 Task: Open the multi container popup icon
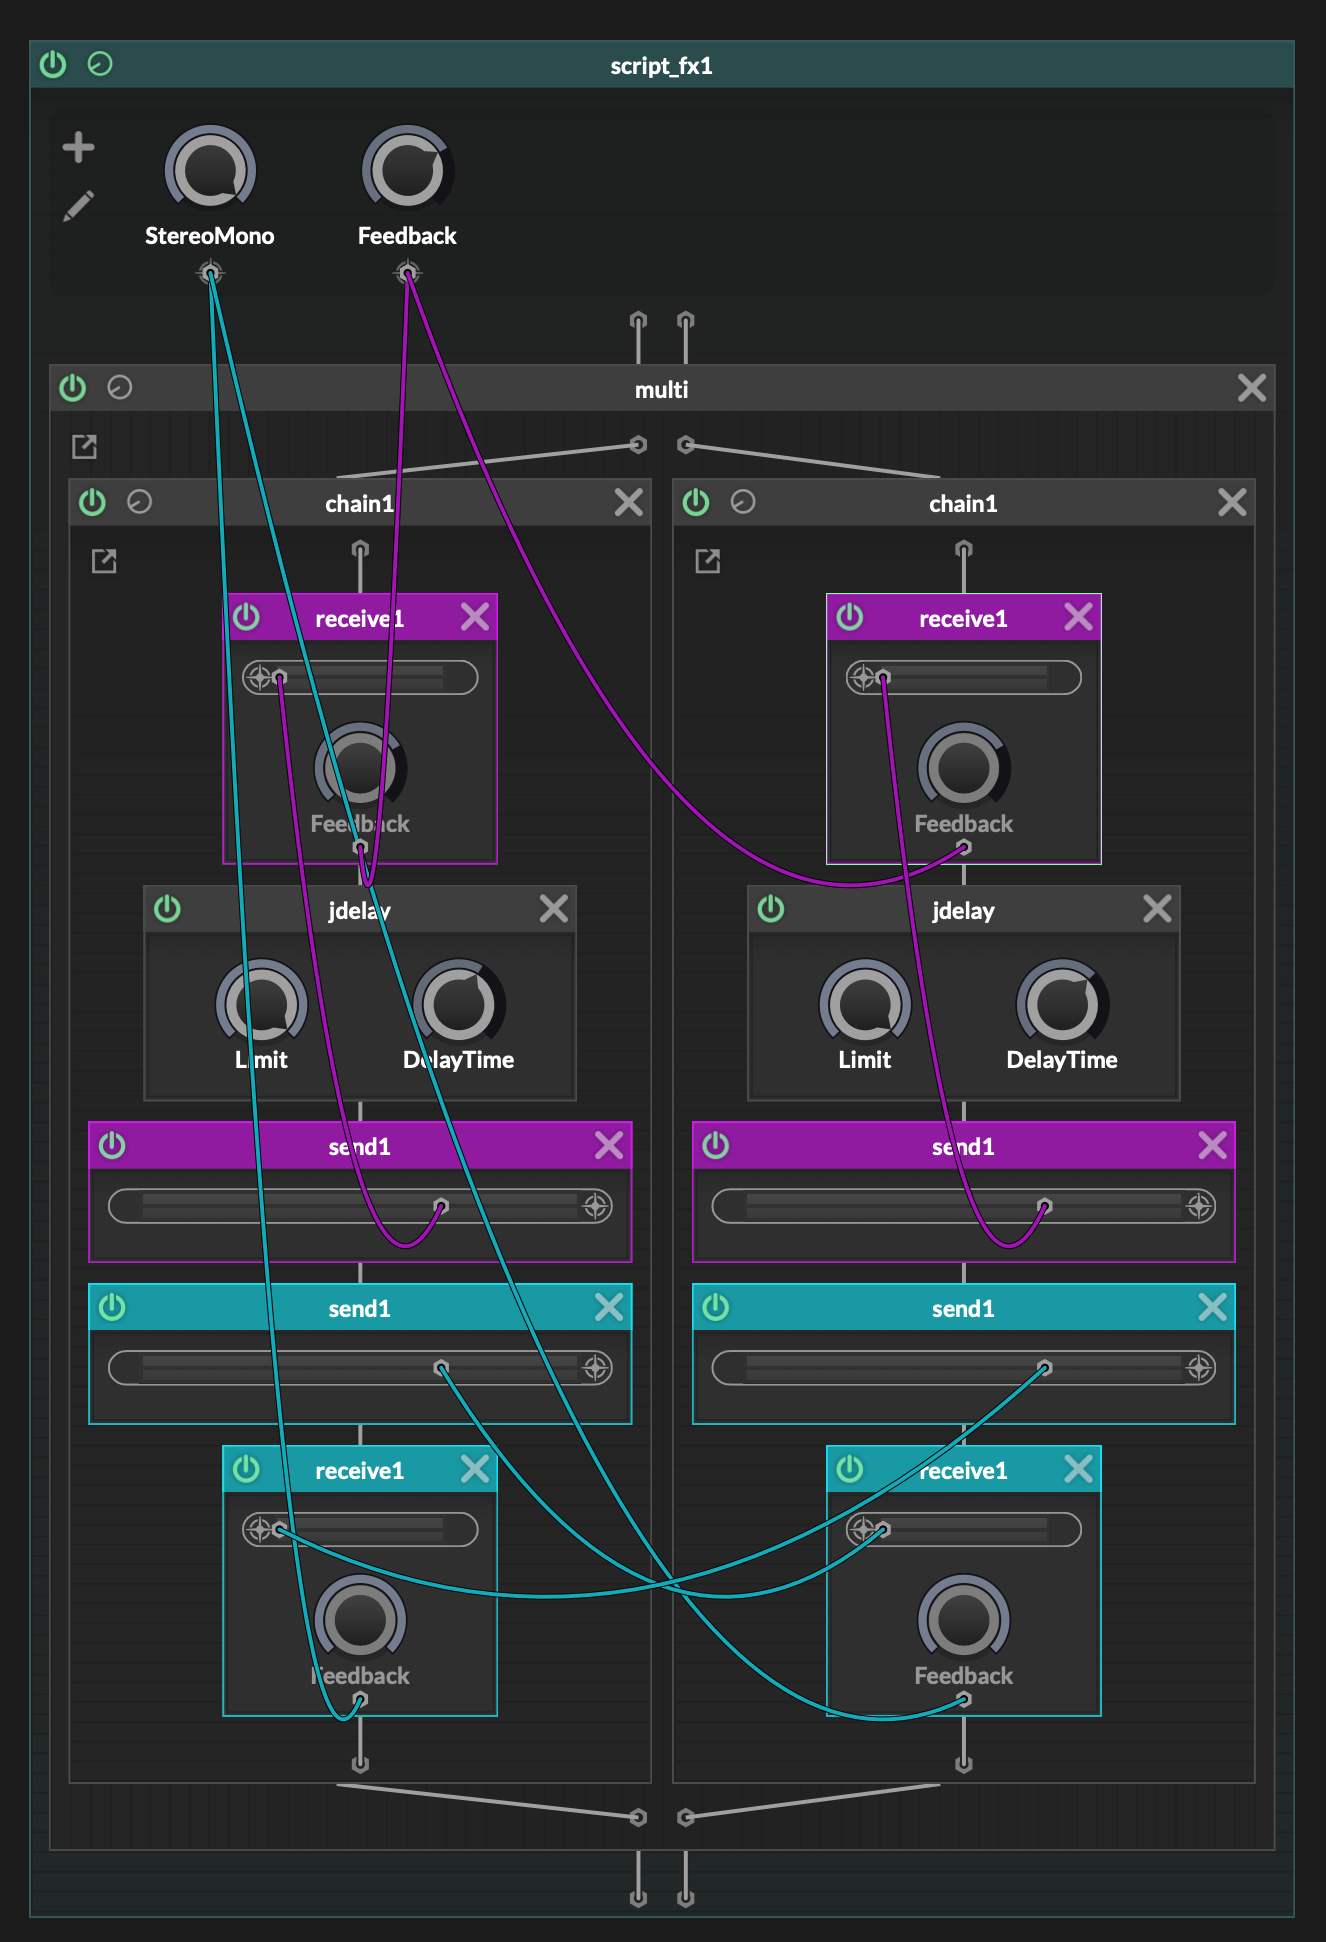(x=85, y=446)
